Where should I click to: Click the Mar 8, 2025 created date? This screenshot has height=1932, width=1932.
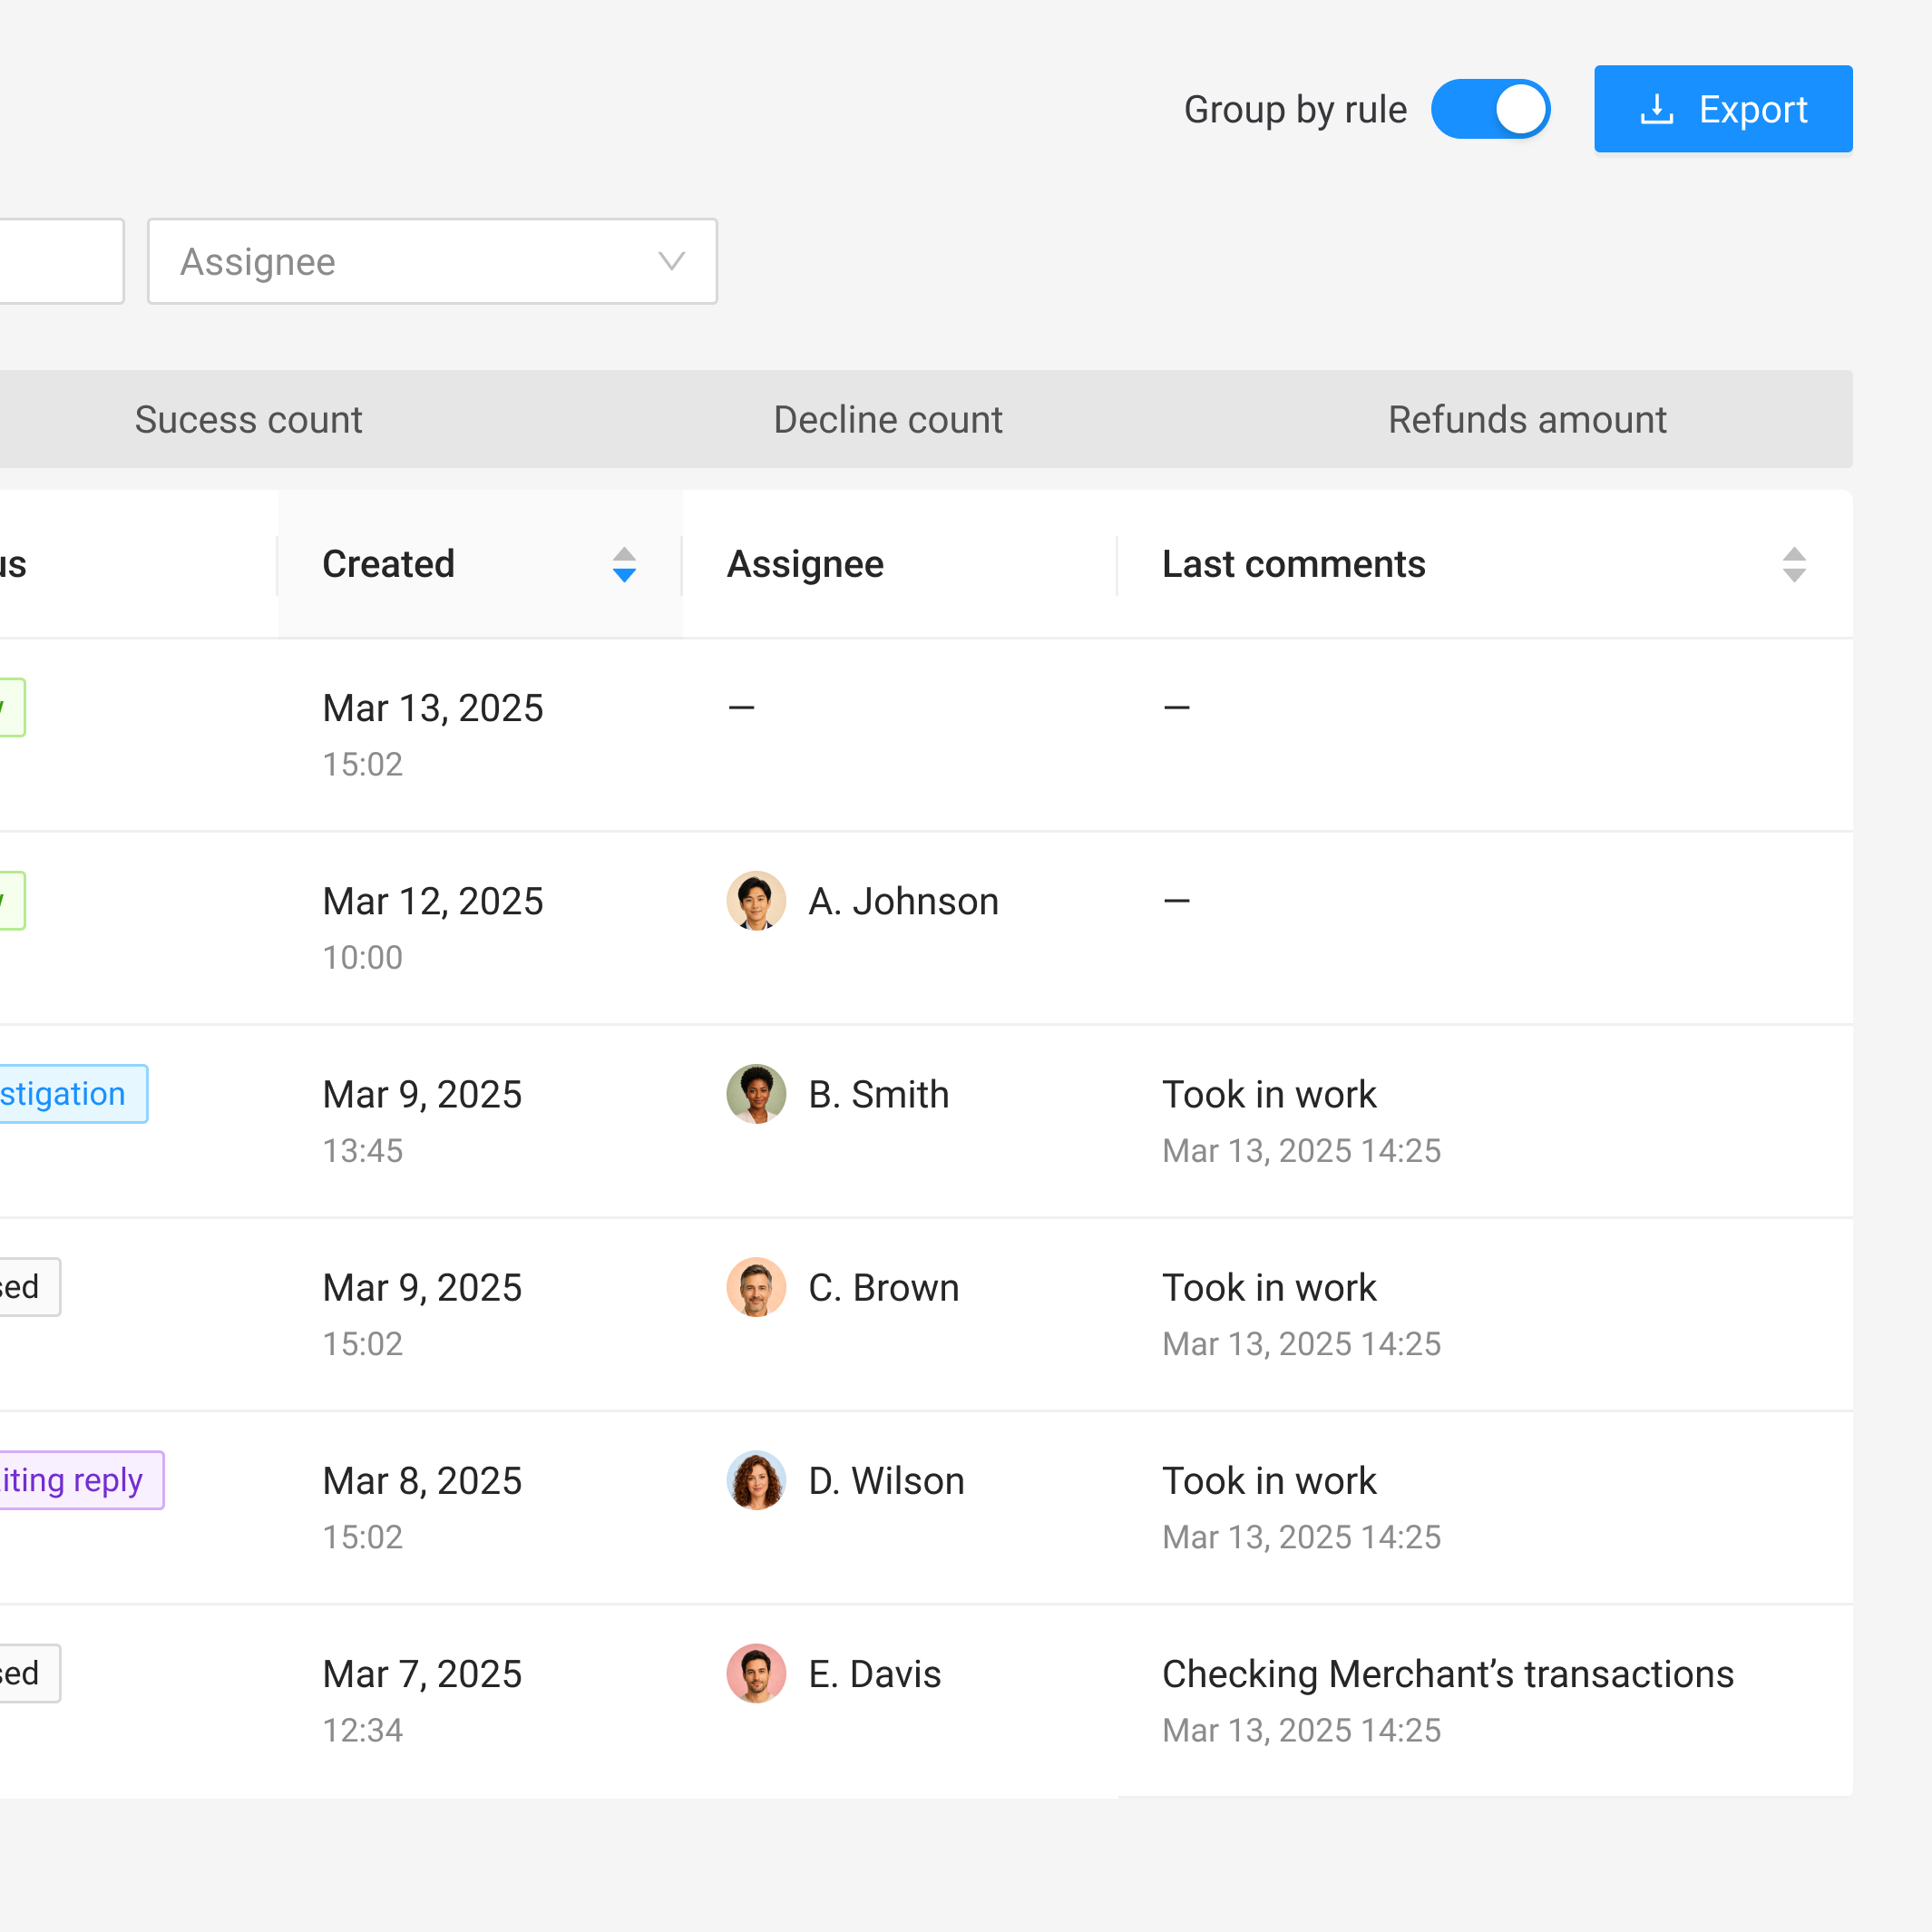pyautogui.click(x=421, y=1480)
